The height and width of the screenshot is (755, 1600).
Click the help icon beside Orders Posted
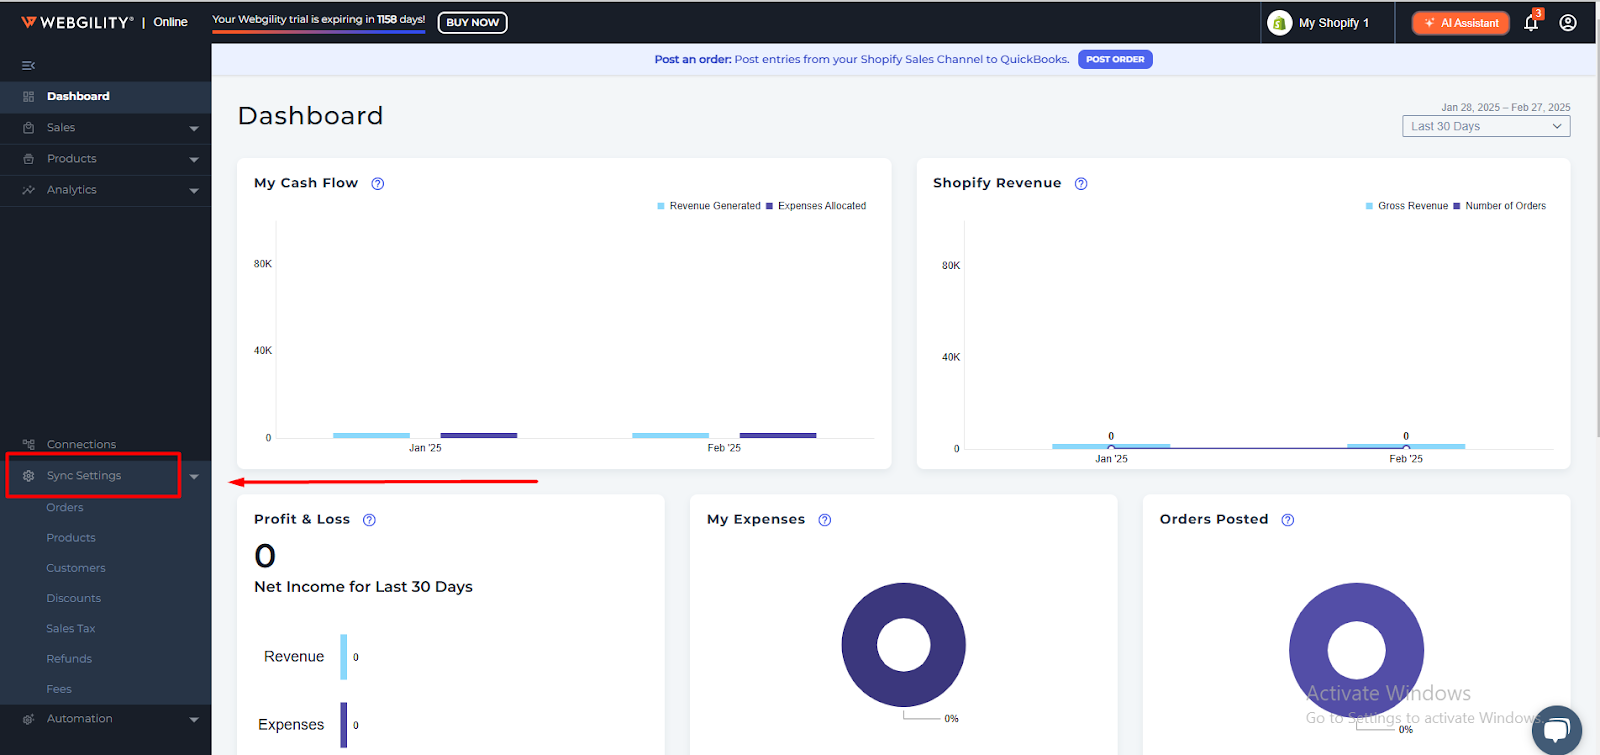(x=1288, y=520)
